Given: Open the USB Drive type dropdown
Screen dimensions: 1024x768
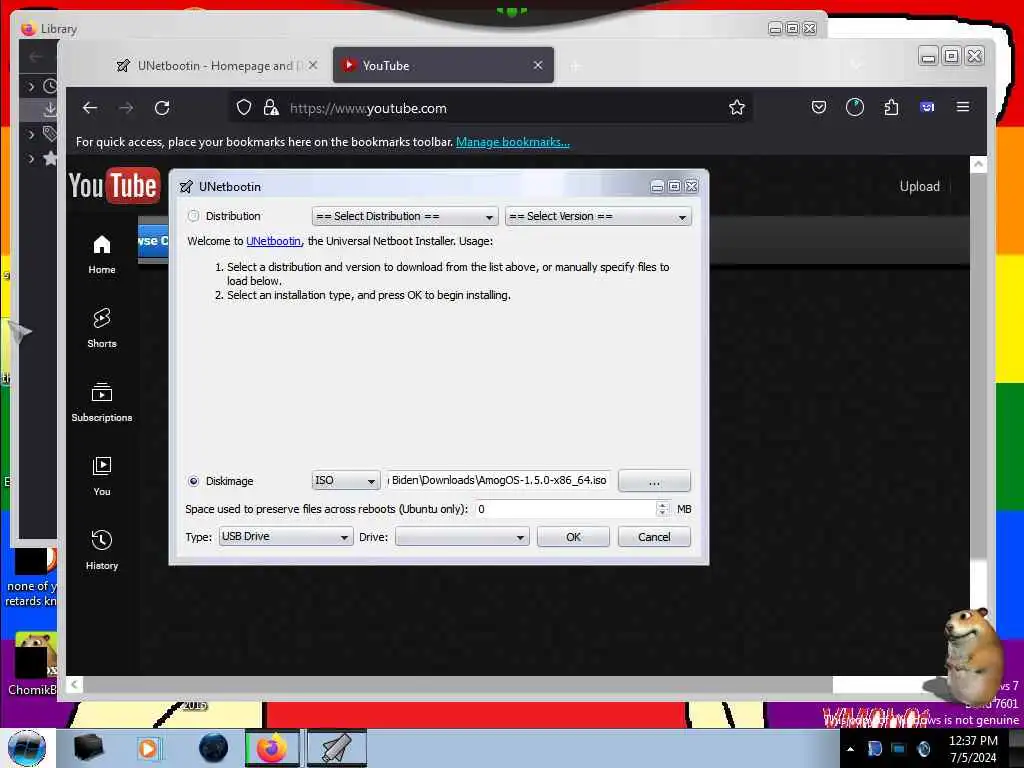Looking at the screenshot, I should tap(285, 537).
